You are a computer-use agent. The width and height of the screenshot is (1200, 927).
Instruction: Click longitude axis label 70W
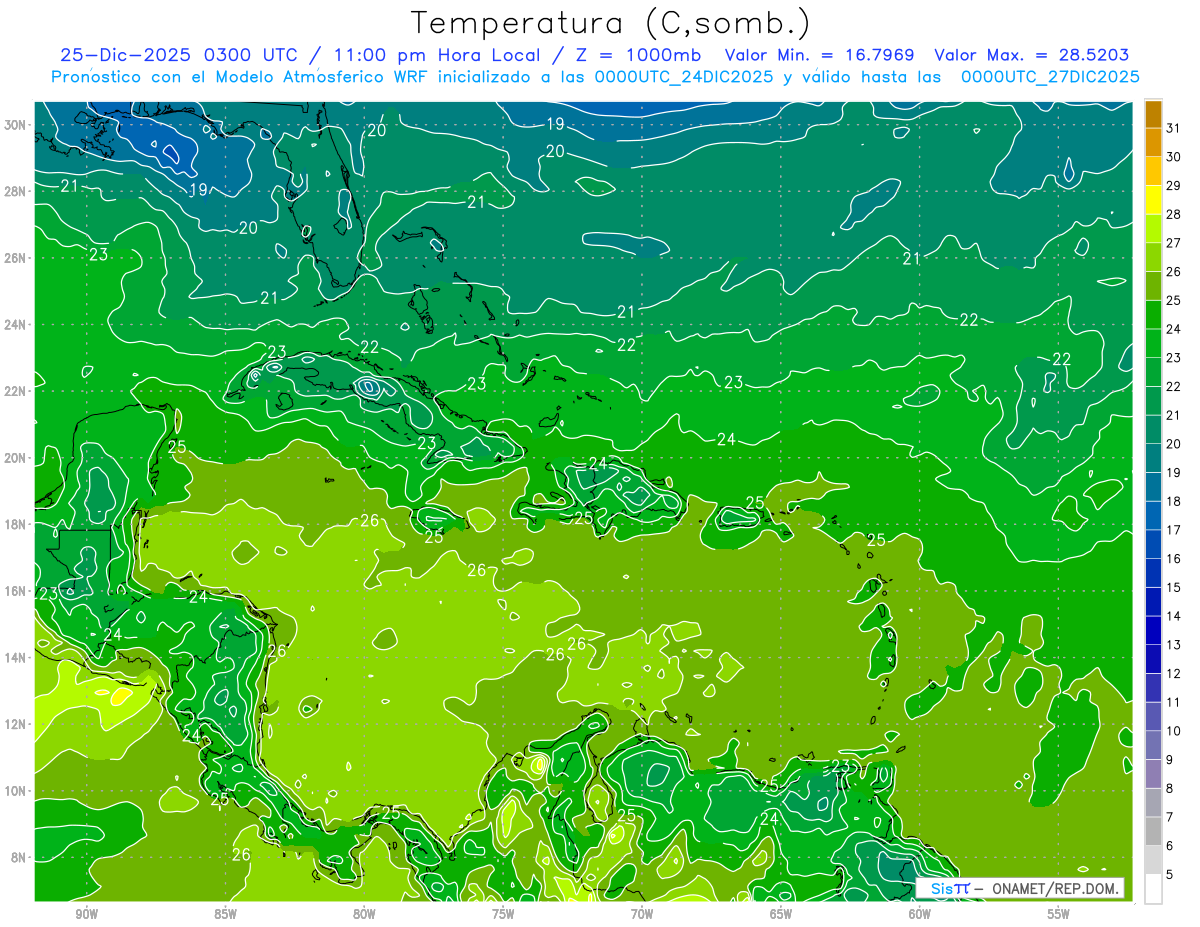(642, 914)
